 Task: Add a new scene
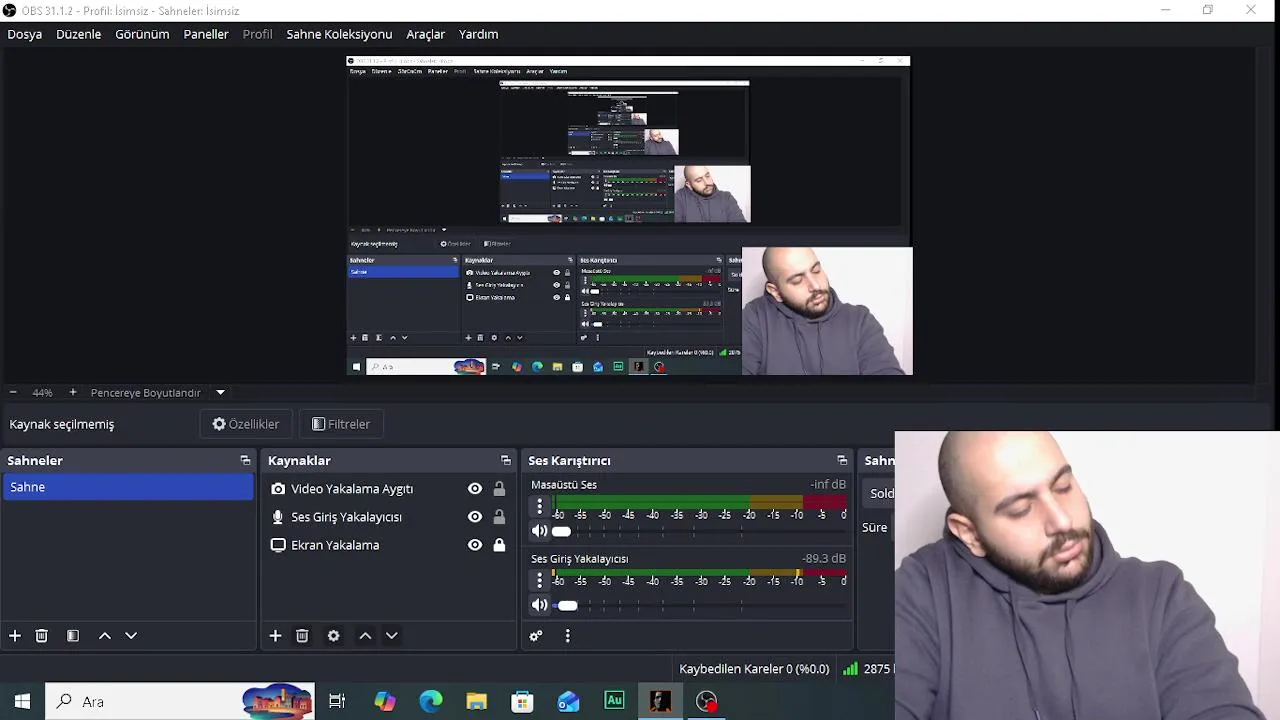pos(15,636)
